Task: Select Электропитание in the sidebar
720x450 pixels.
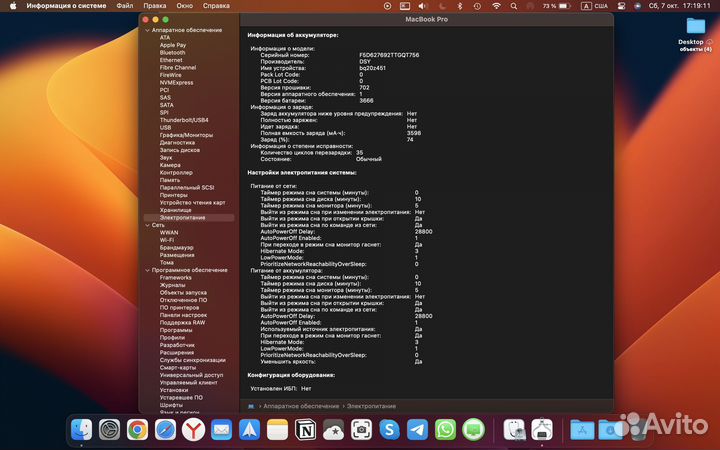Action: (189, 218)
